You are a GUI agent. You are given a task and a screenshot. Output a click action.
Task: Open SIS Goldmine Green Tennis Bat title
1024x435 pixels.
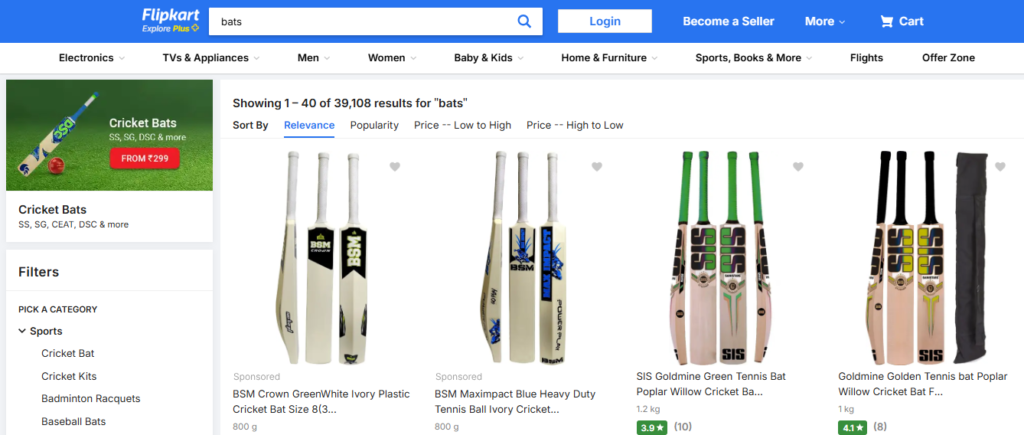point(711,384)
